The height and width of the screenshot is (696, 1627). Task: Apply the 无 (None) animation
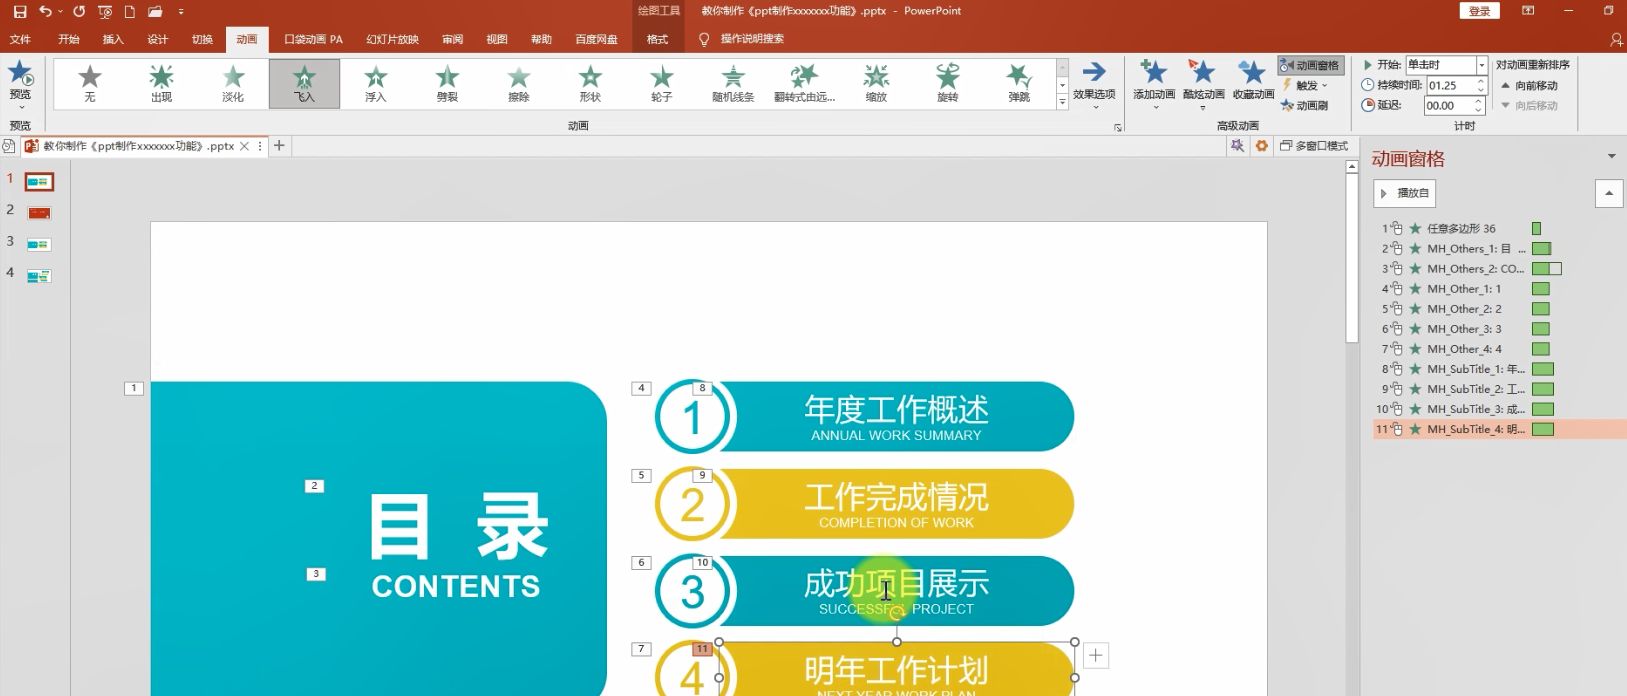90,84
